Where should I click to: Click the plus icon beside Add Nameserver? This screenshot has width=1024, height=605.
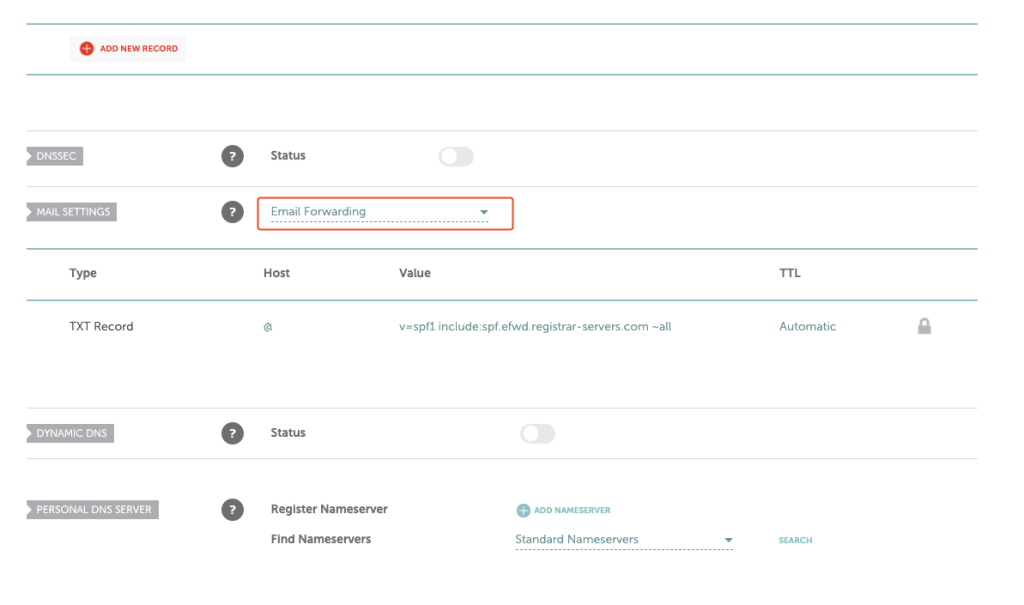[x=523, y=510]
